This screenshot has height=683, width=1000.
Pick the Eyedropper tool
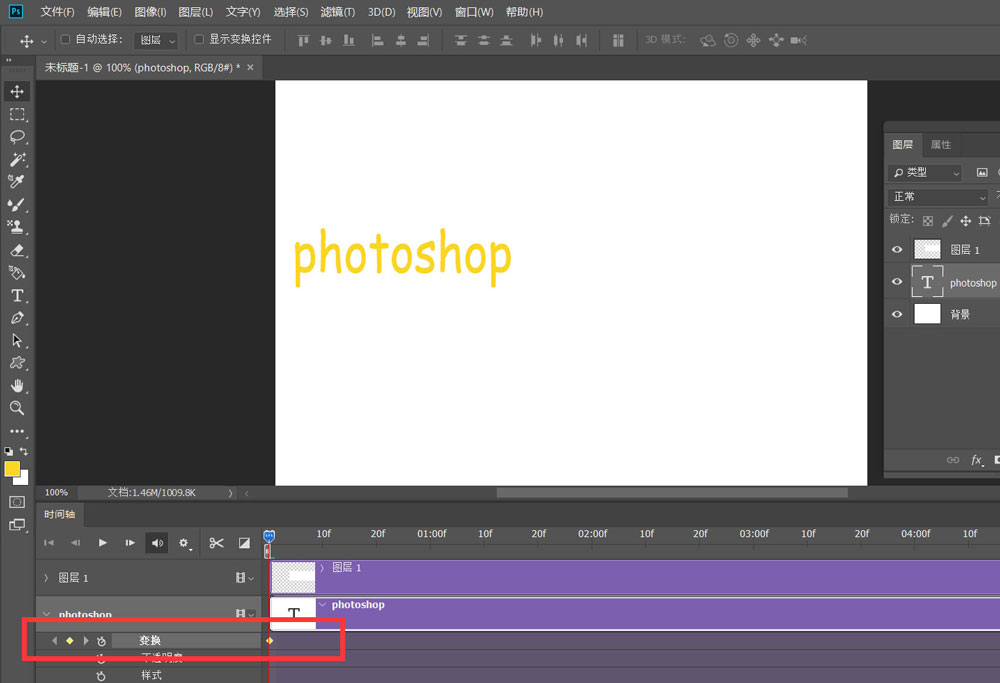point(17,182)
